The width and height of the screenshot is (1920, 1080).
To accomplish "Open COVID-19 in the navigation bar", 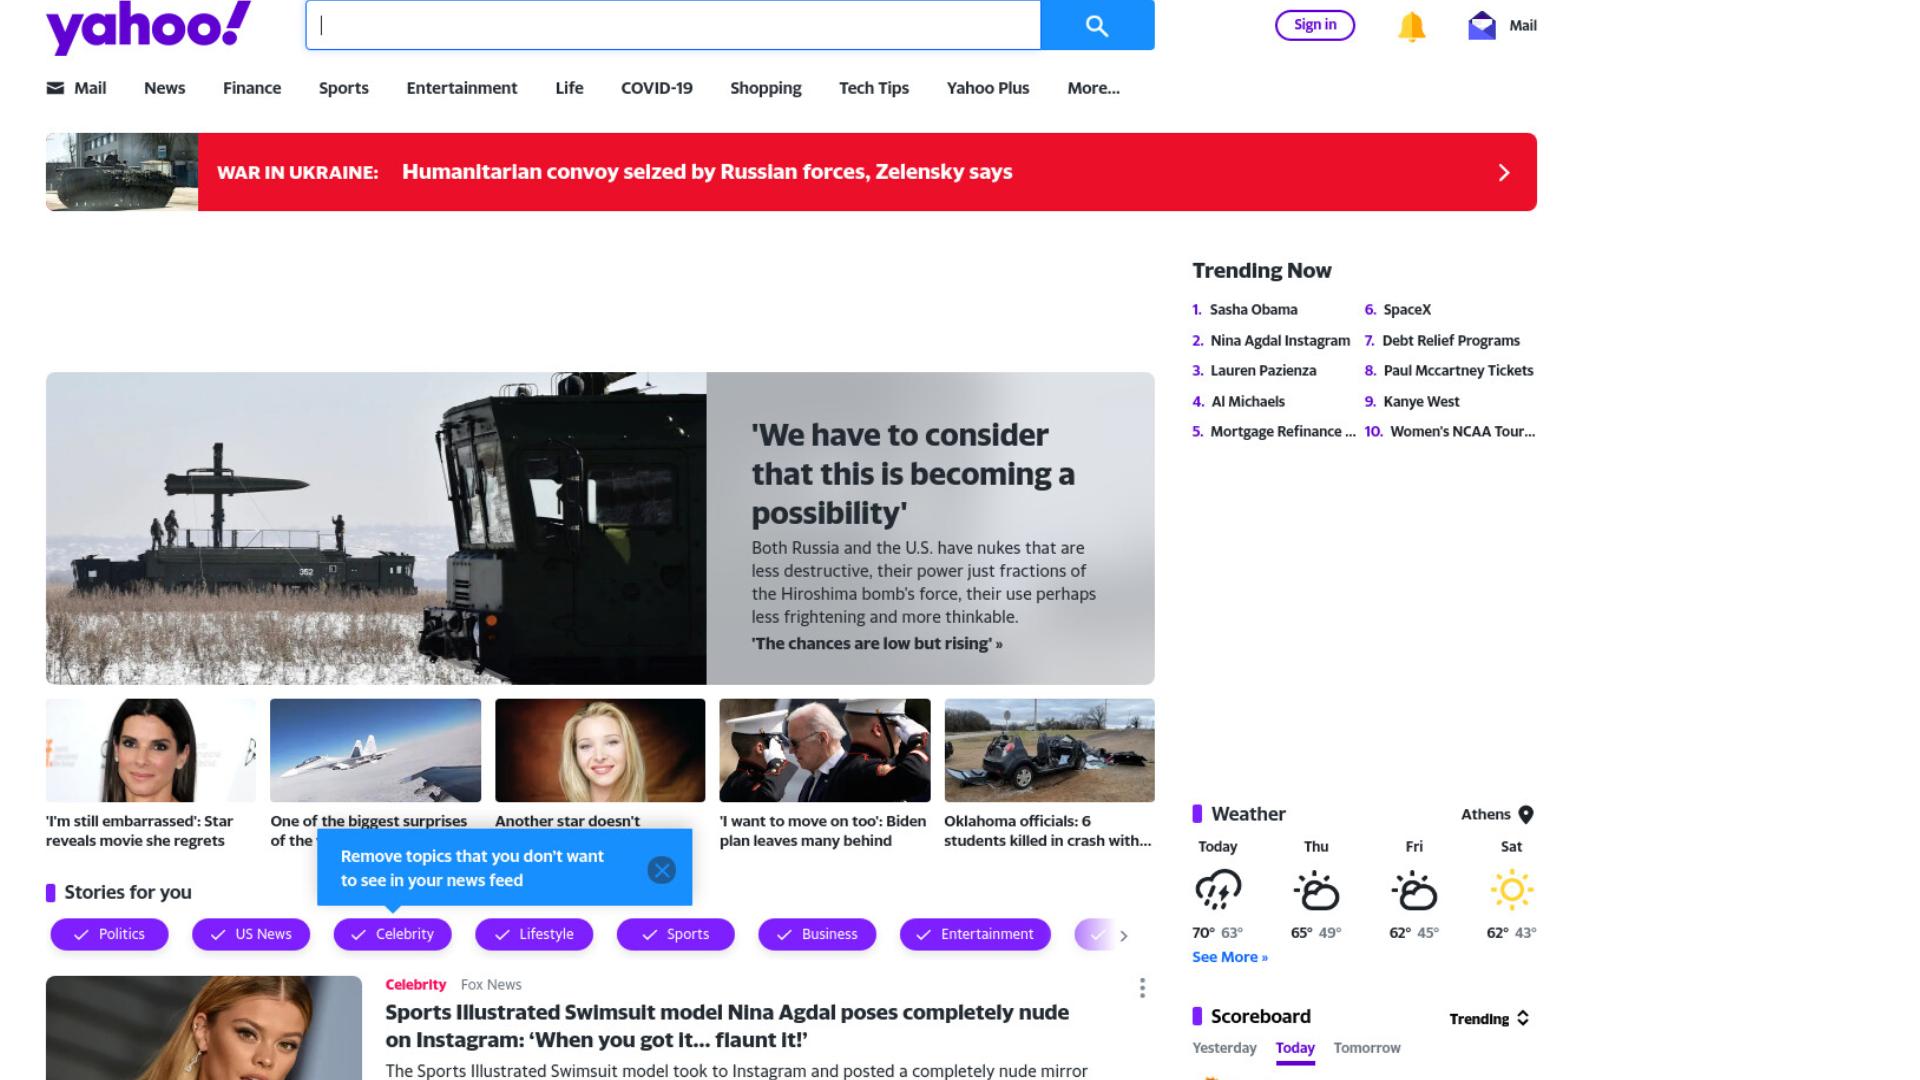I will click(657, 88).
